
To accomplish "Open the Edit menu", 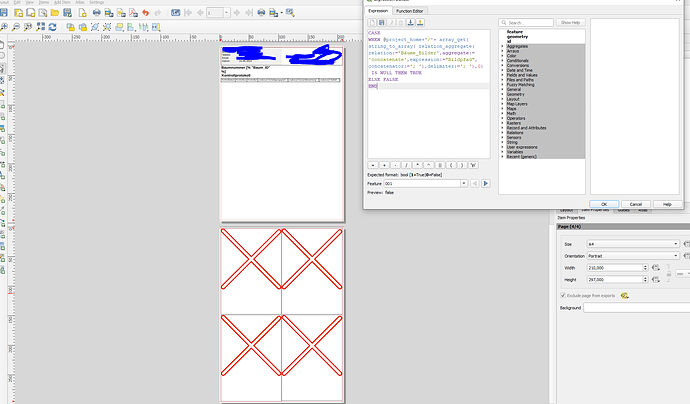I will [17, 2].
